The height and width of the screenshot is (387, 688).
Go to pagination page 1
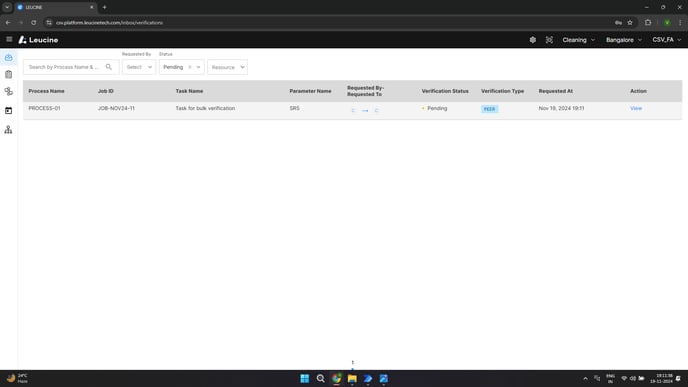point(352,362)
